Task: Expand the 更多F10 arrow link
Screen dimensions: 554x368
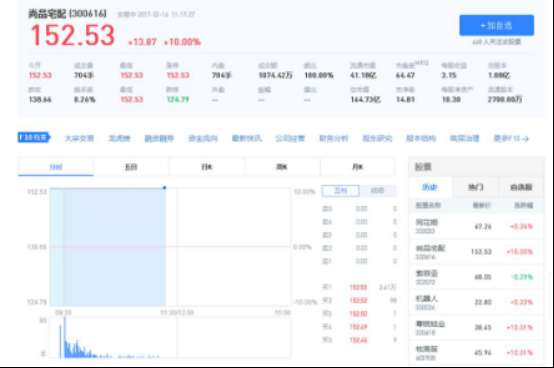Action: click(511, 138)
